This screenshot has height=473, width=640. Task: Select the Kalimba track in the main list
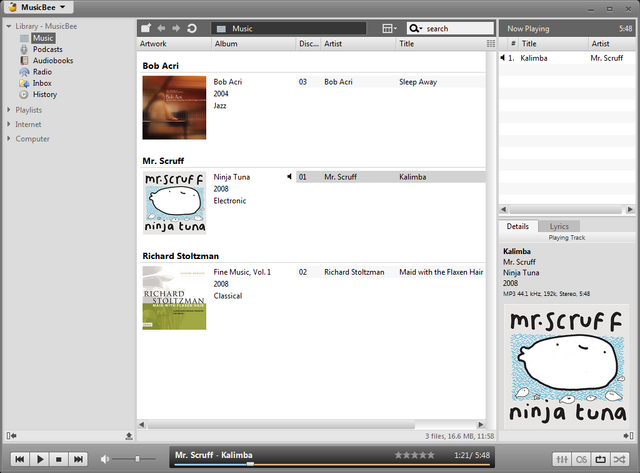point(391,177)
